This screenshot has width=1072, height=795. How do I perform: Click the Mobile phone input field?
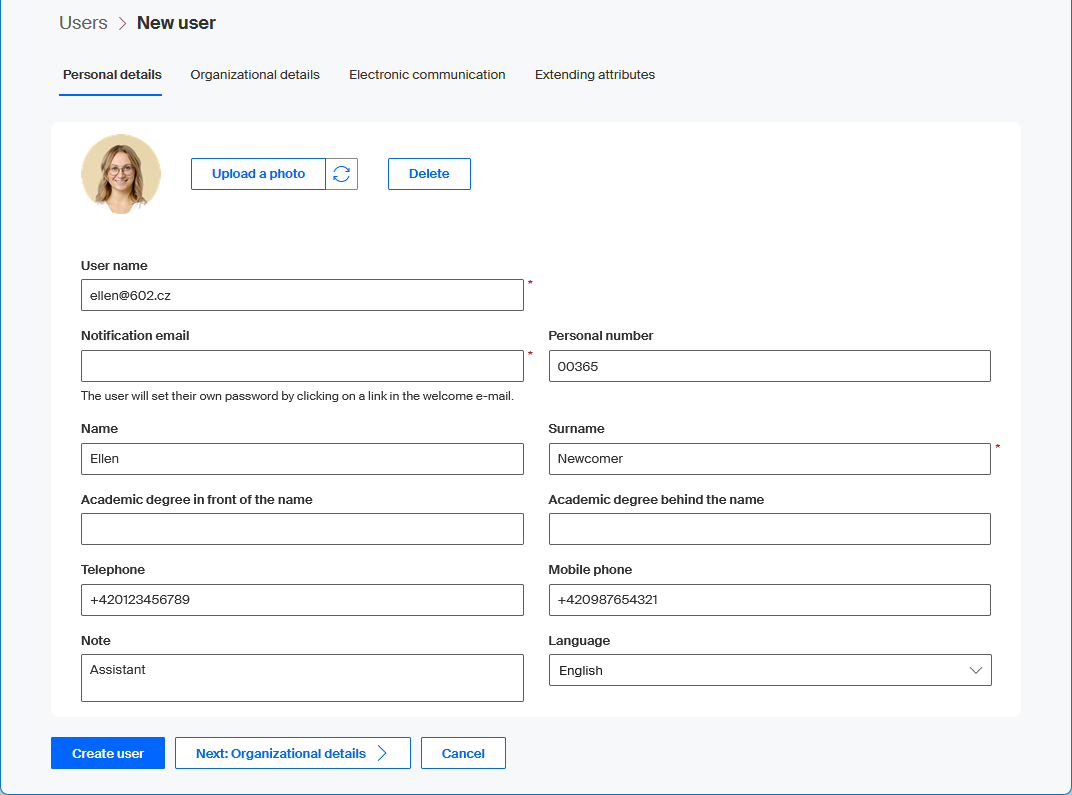coord(769,600)
